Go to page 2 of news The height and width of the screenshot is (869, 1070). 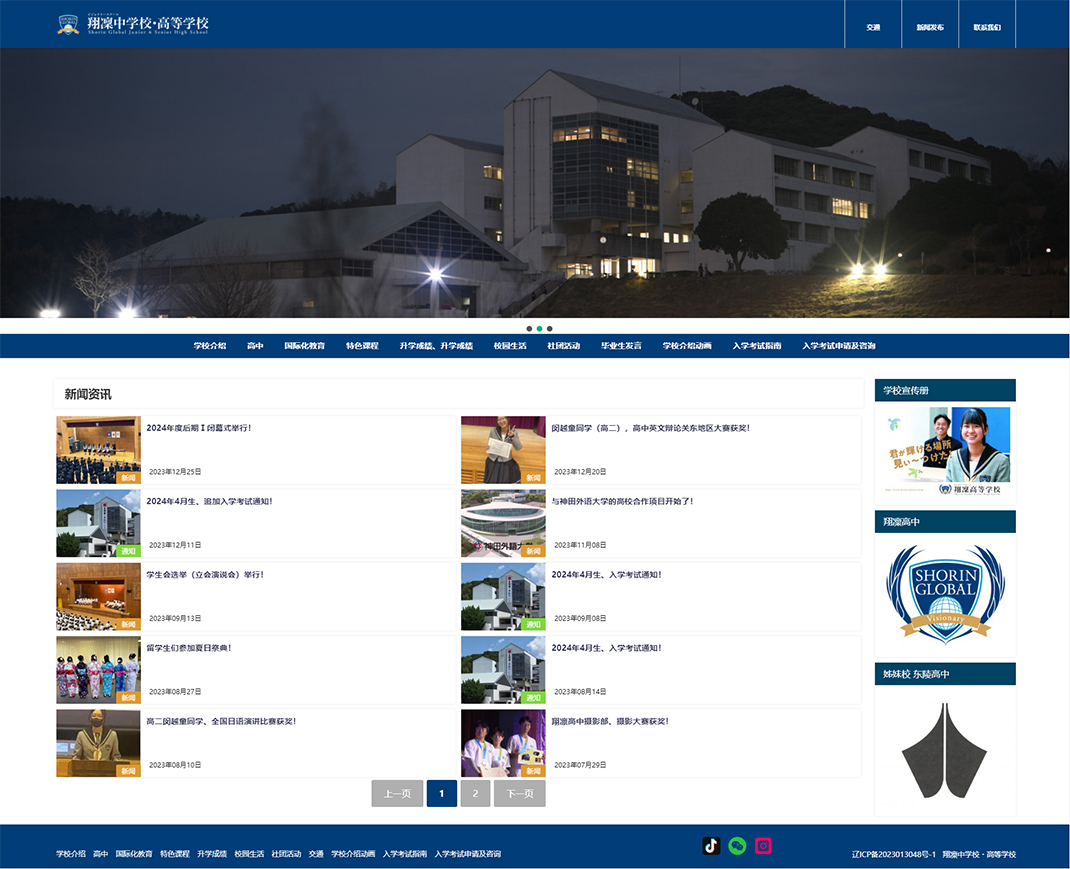click(x=475, y=794)
